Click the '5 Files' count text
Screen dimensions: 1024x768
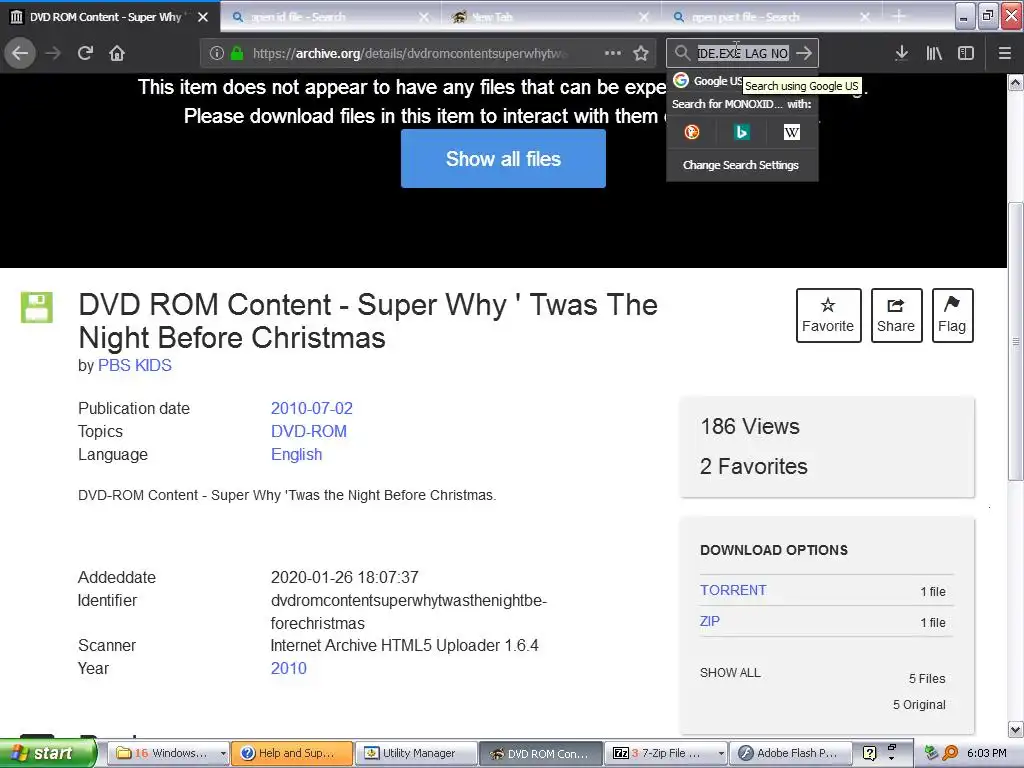[927, 679]
